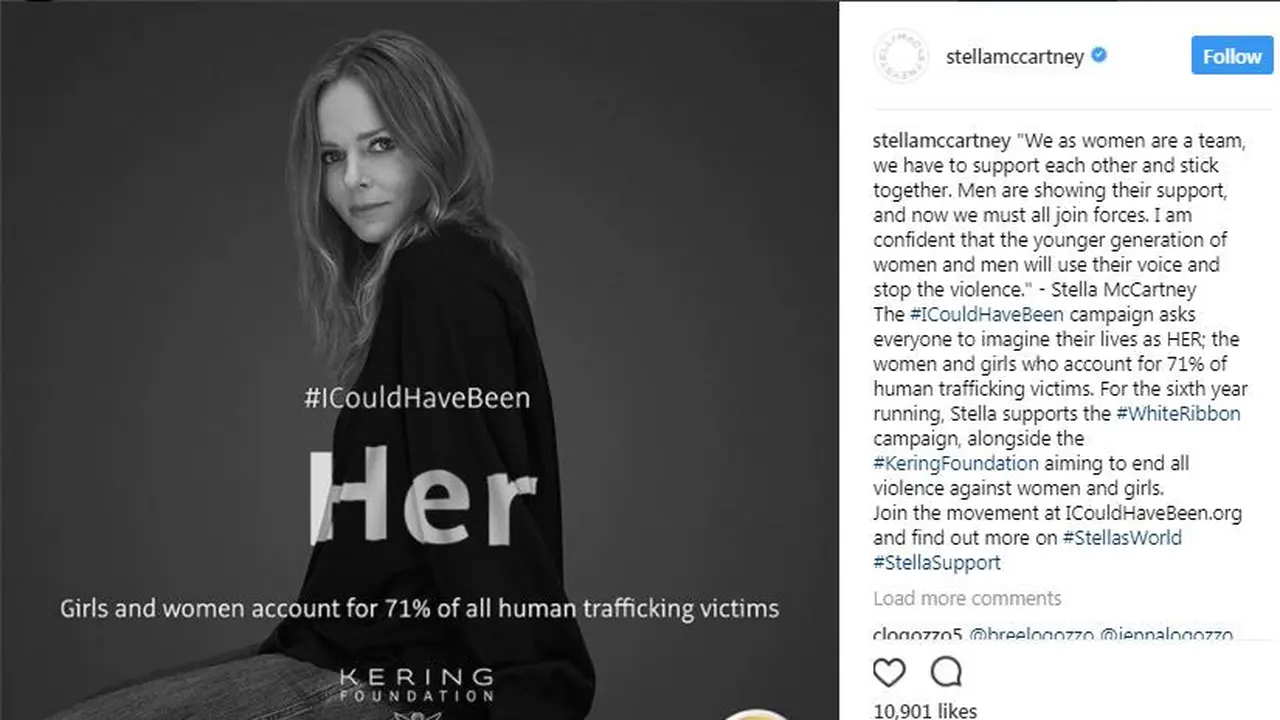The image size is (1280, 720).
Task: Click the blue verified badge
Action: (x=1099, y=56)
